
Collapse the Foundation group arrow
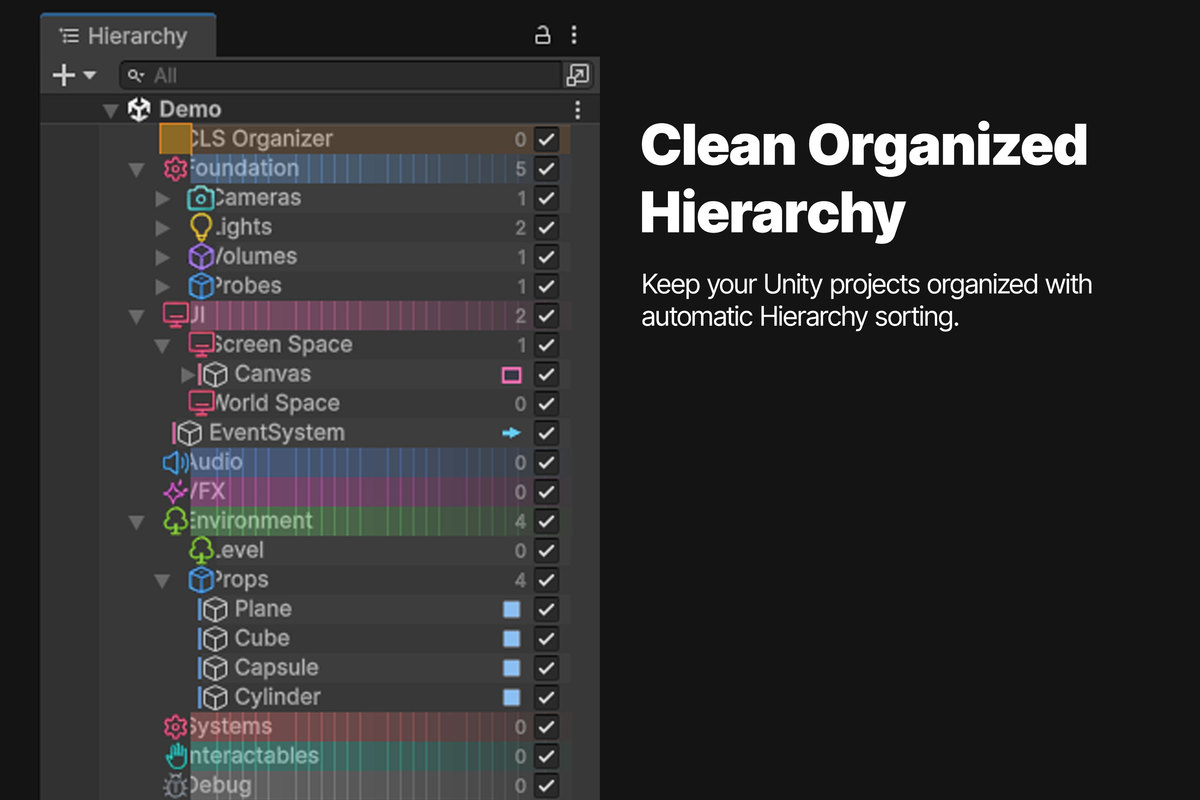137,169
